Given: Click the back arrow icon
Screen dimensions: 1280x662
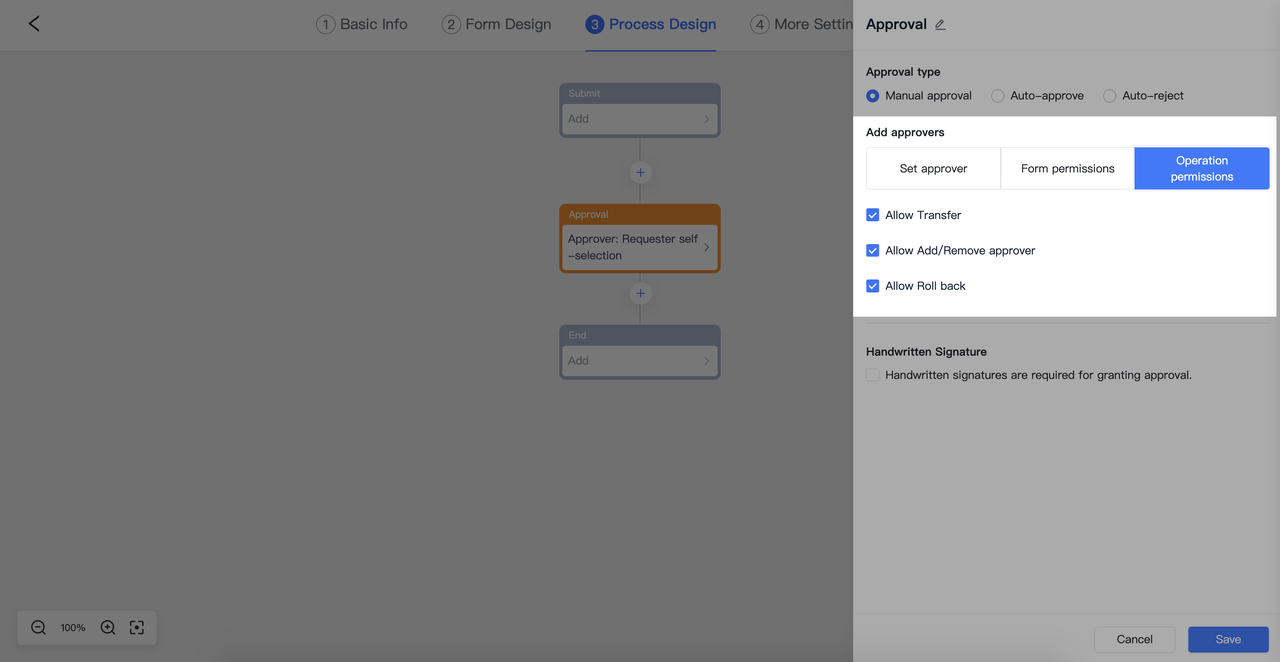Looking at the screenshot, I should pos(34,23).
